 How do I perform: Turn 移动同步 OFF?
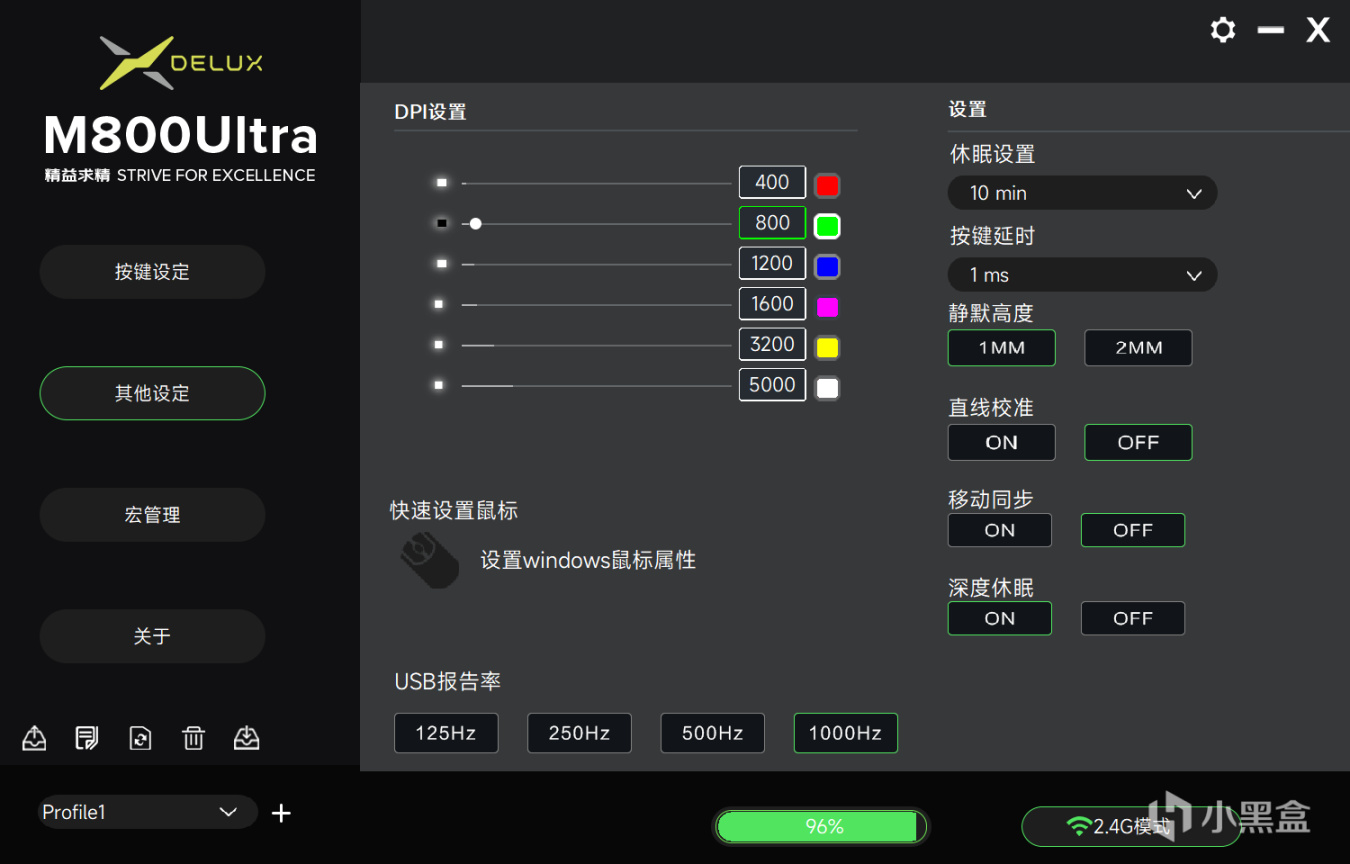click(1133, 530)
